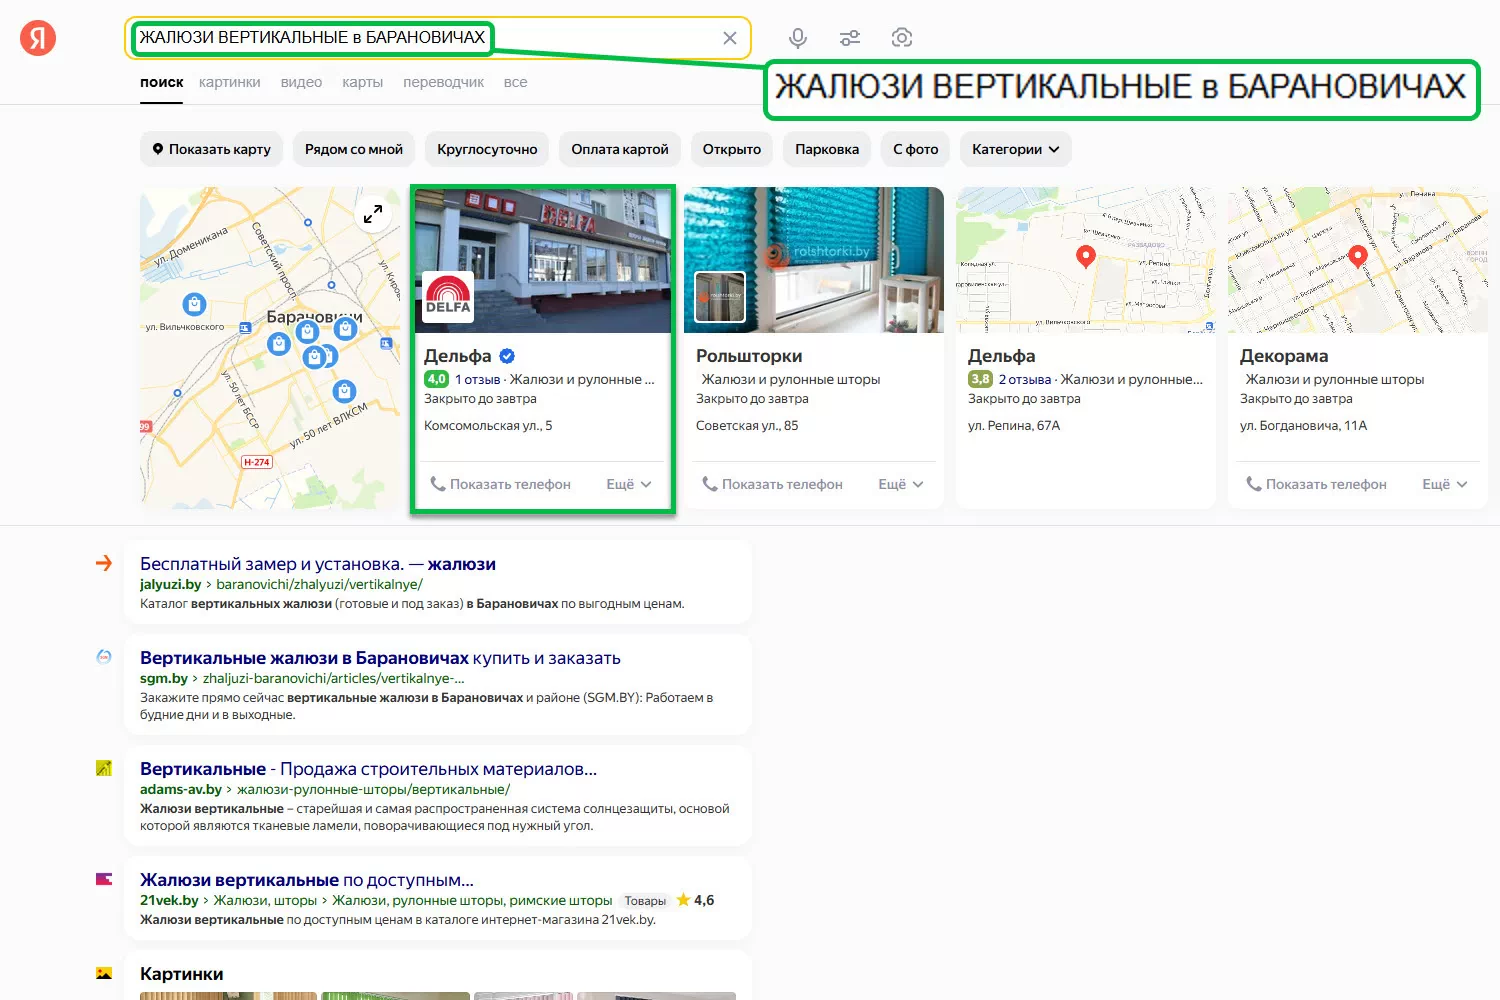Expand Ещё menu on Рольшторки card
Image resolution: width=1500 pixels, height=1000 pixels.
900,484
